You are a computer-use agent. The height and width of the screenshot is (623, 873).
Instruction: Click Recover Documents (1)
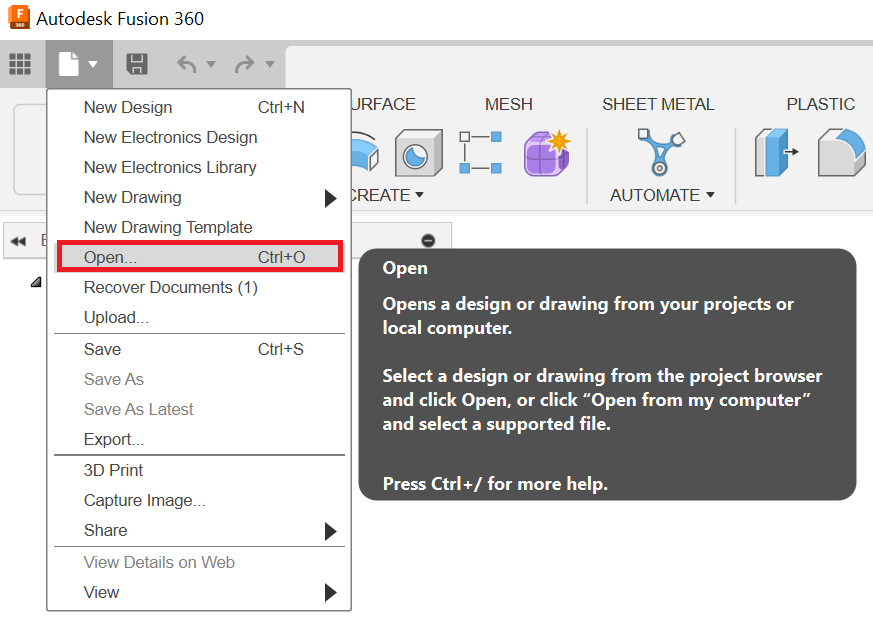click(x=170, y=287)
